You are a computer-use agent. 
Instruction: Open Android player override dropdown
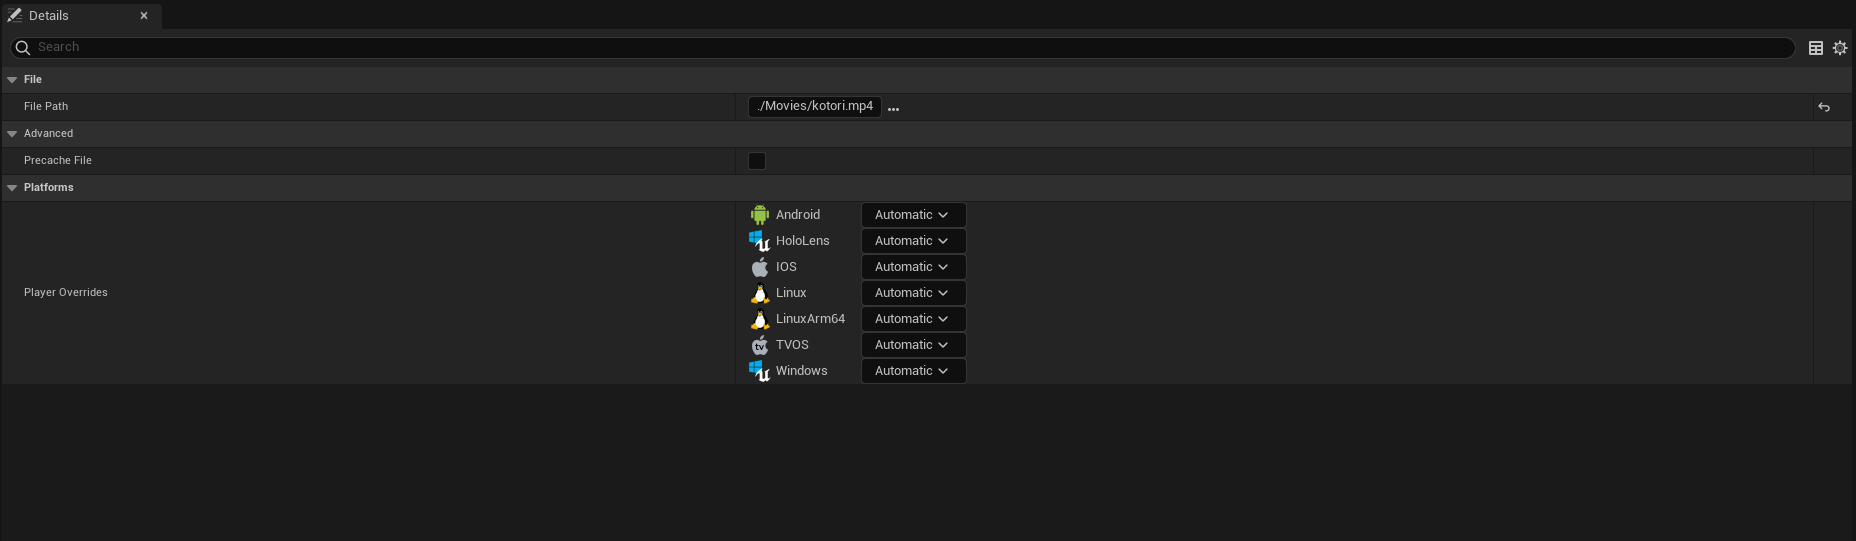pos(912,215)
